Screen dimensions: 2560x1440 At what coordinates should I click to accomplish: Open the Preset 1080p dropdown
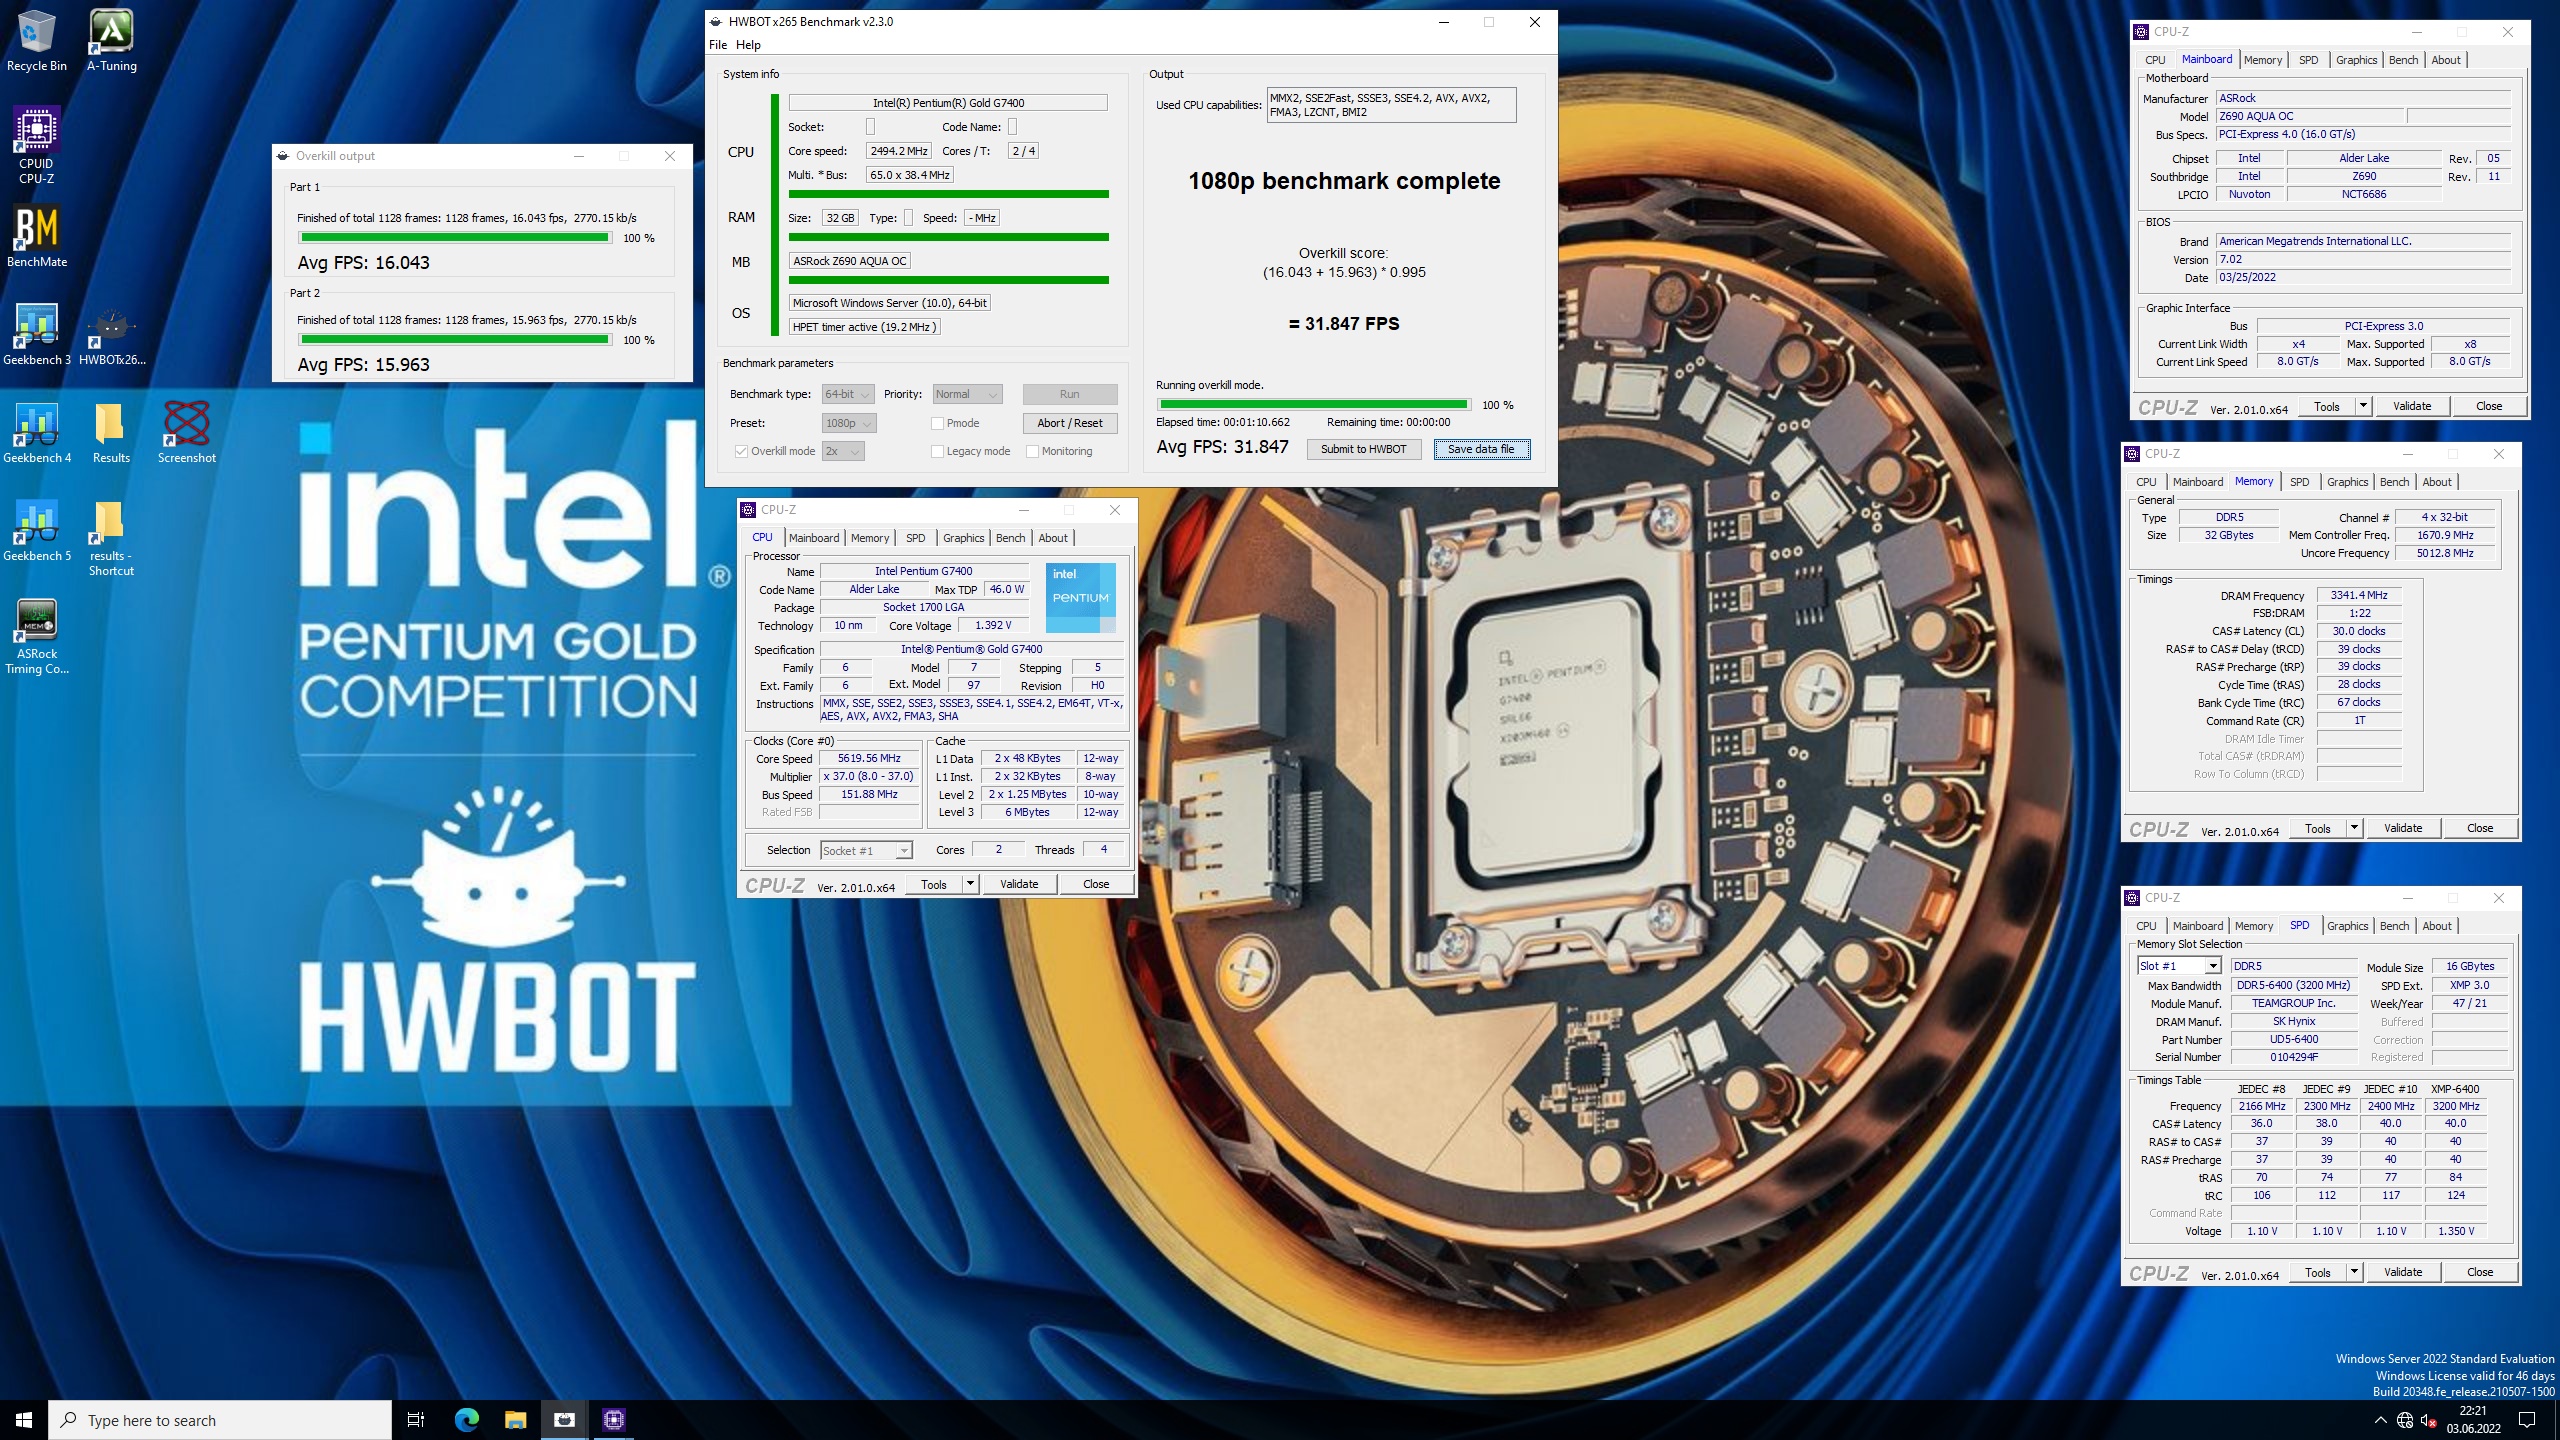[x=849, y=423]
